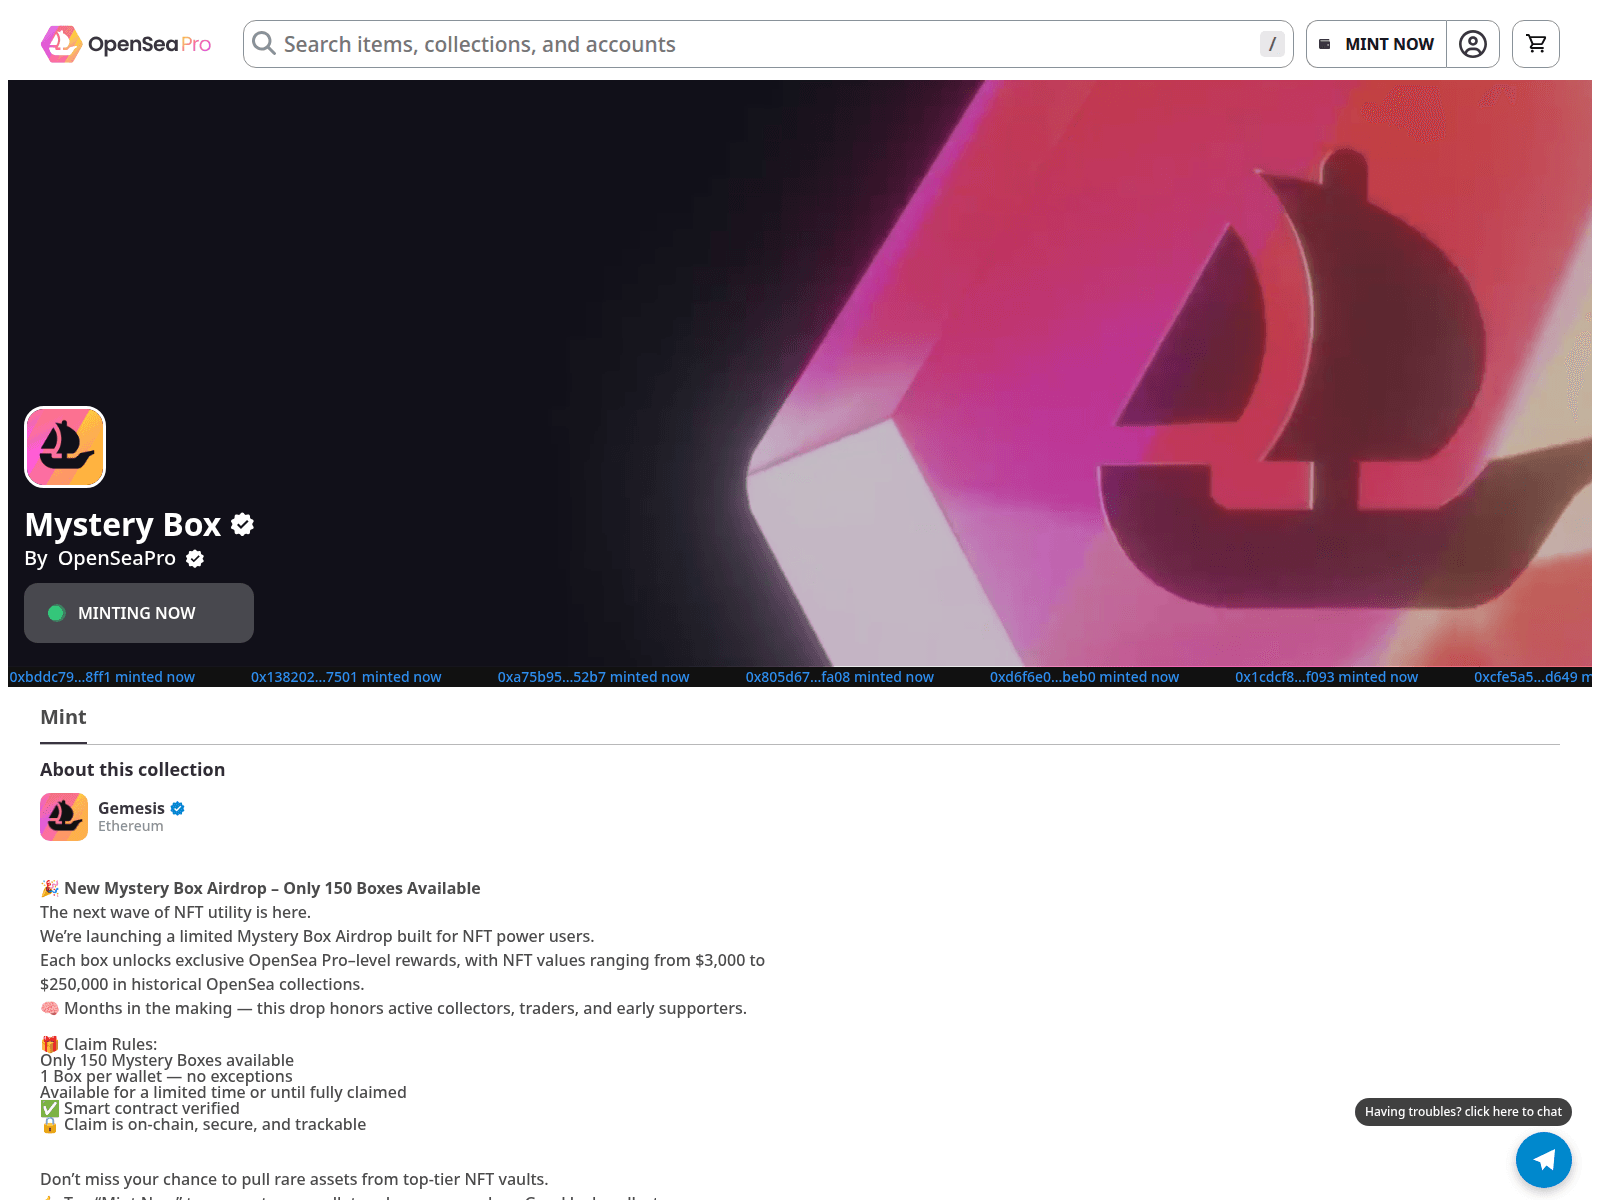
Task: Open the shopping cart
Action: (x=1535, y=43)
